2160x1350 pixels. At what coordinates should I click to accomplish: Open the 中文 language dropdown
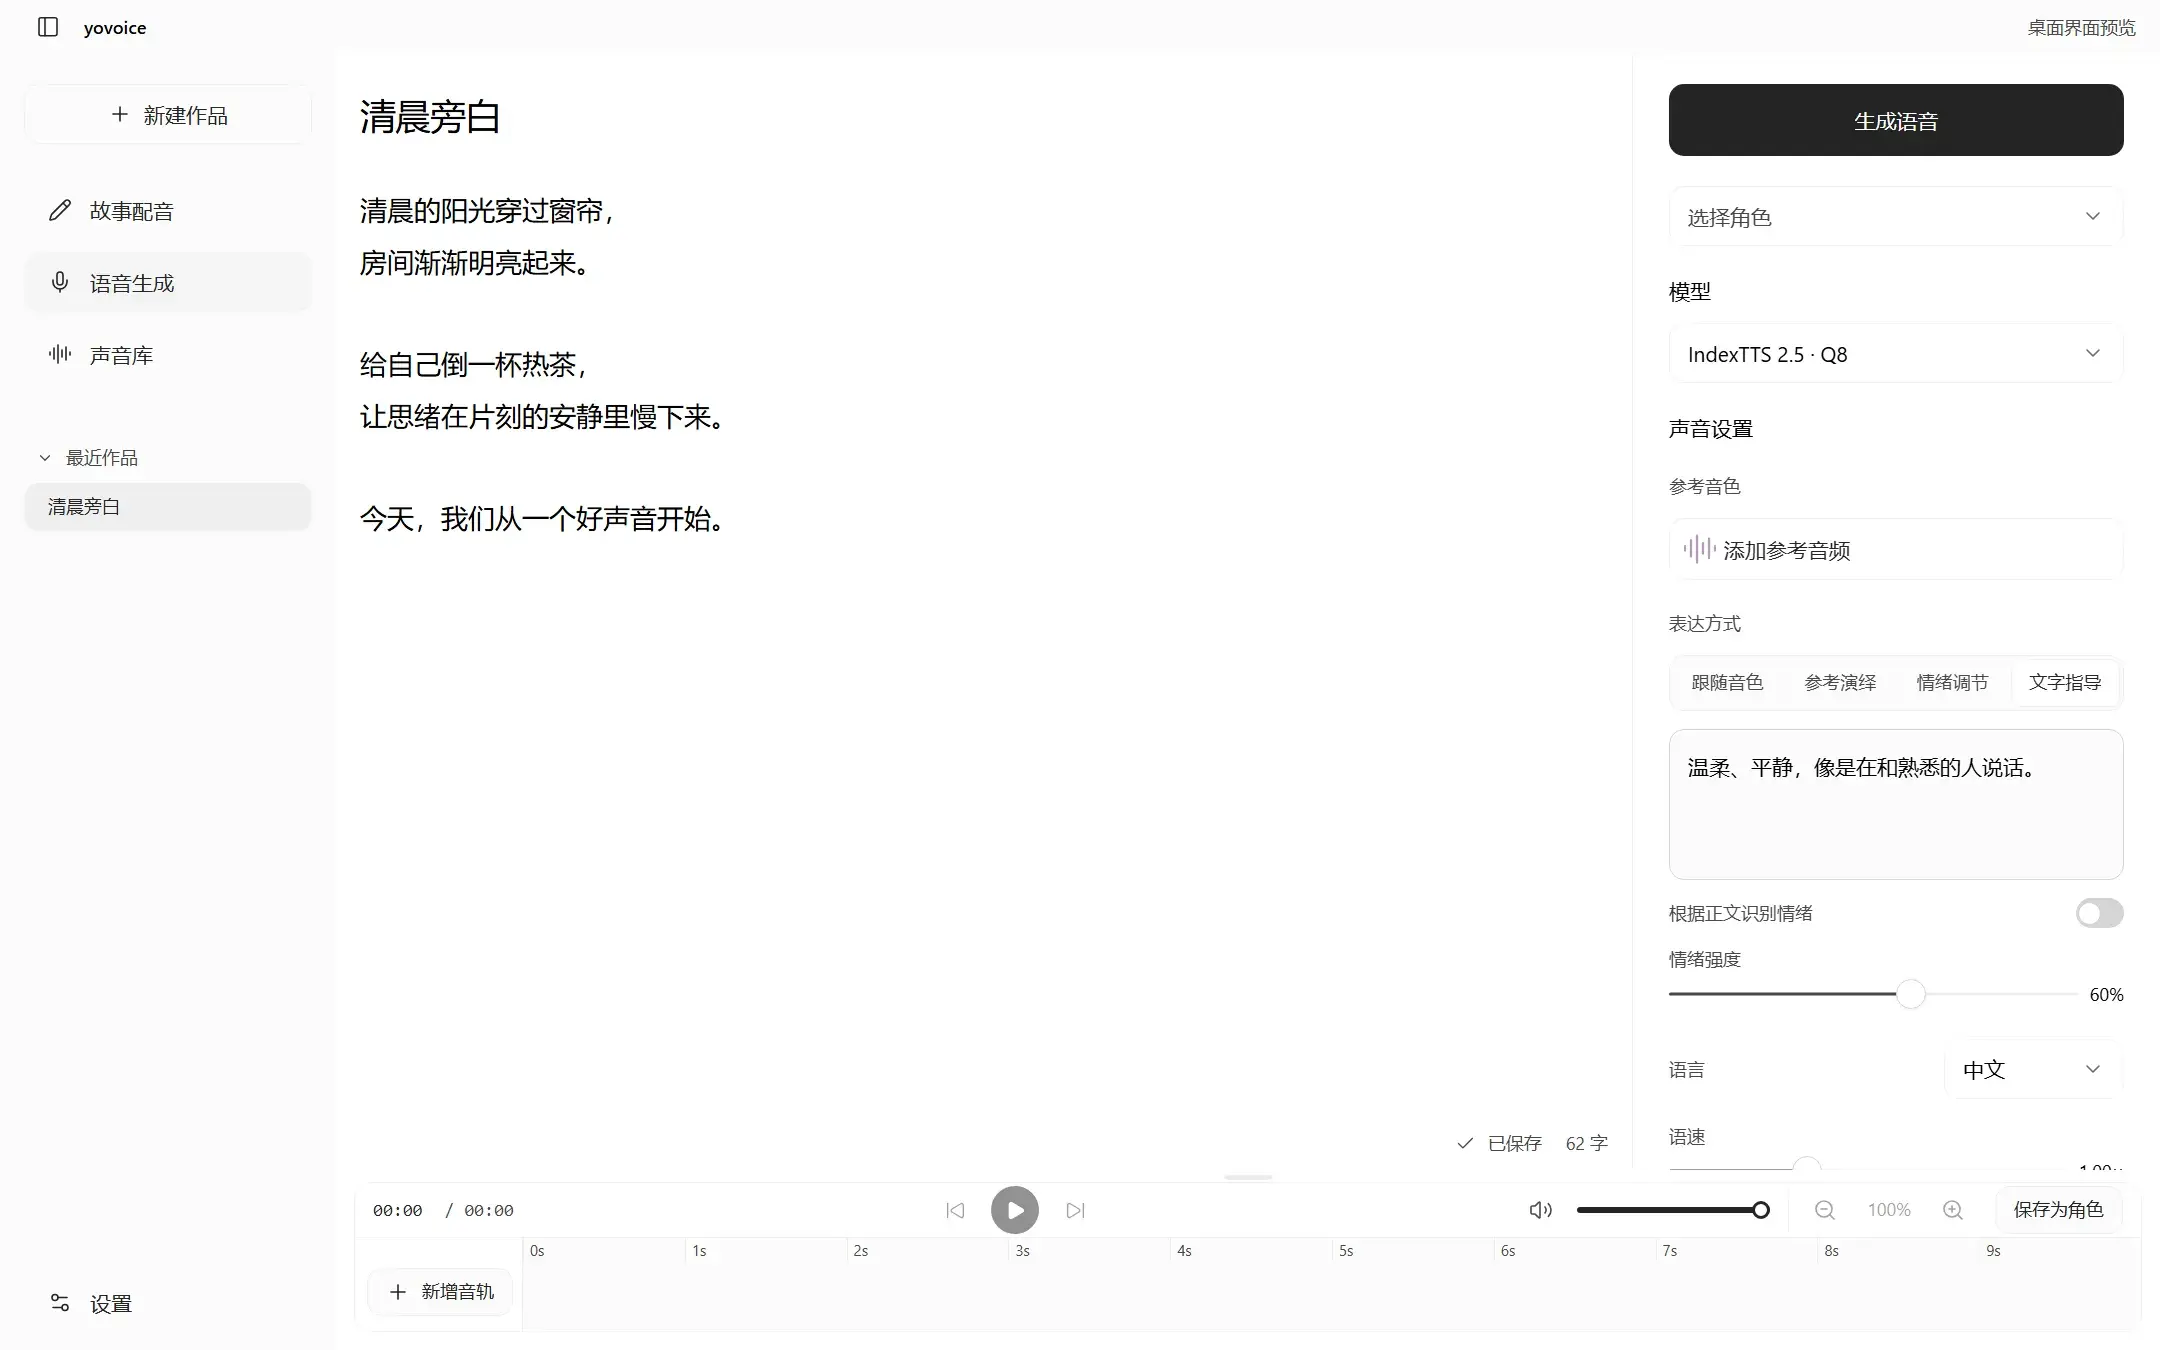coord(2034,1069)
